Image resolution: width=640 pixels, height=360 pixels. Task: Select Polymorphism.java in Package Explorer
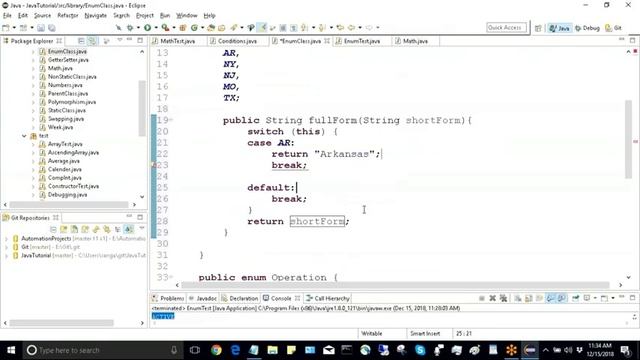71,102
